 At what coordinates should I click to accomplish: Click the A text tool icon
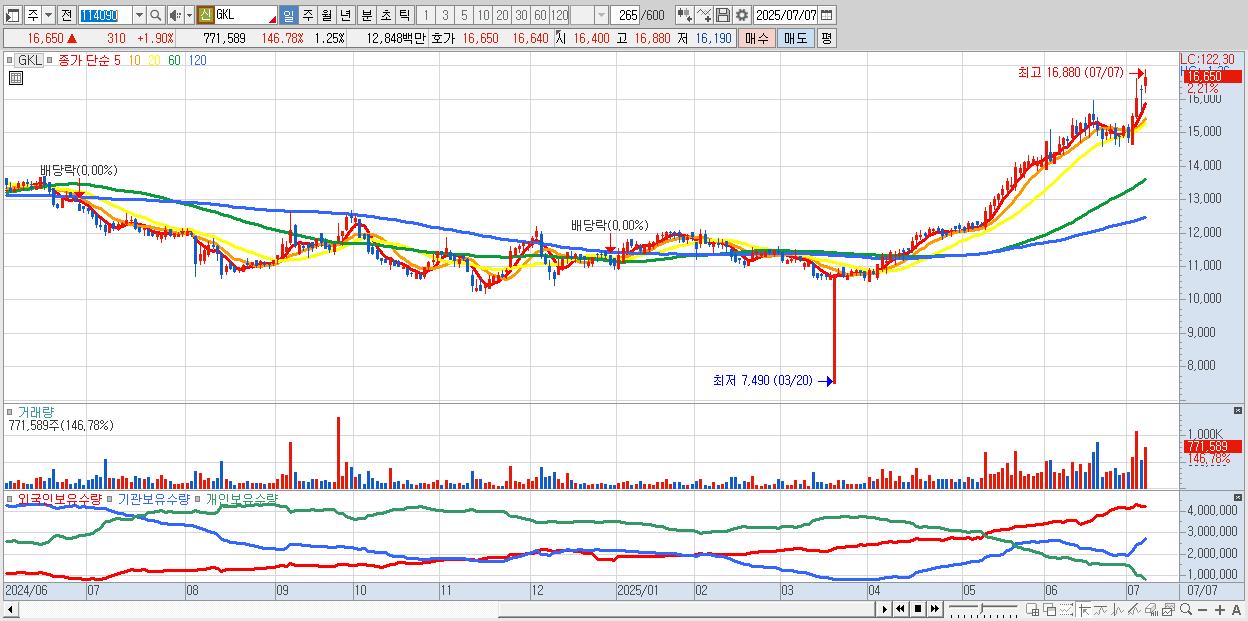tap(1236, 609)
